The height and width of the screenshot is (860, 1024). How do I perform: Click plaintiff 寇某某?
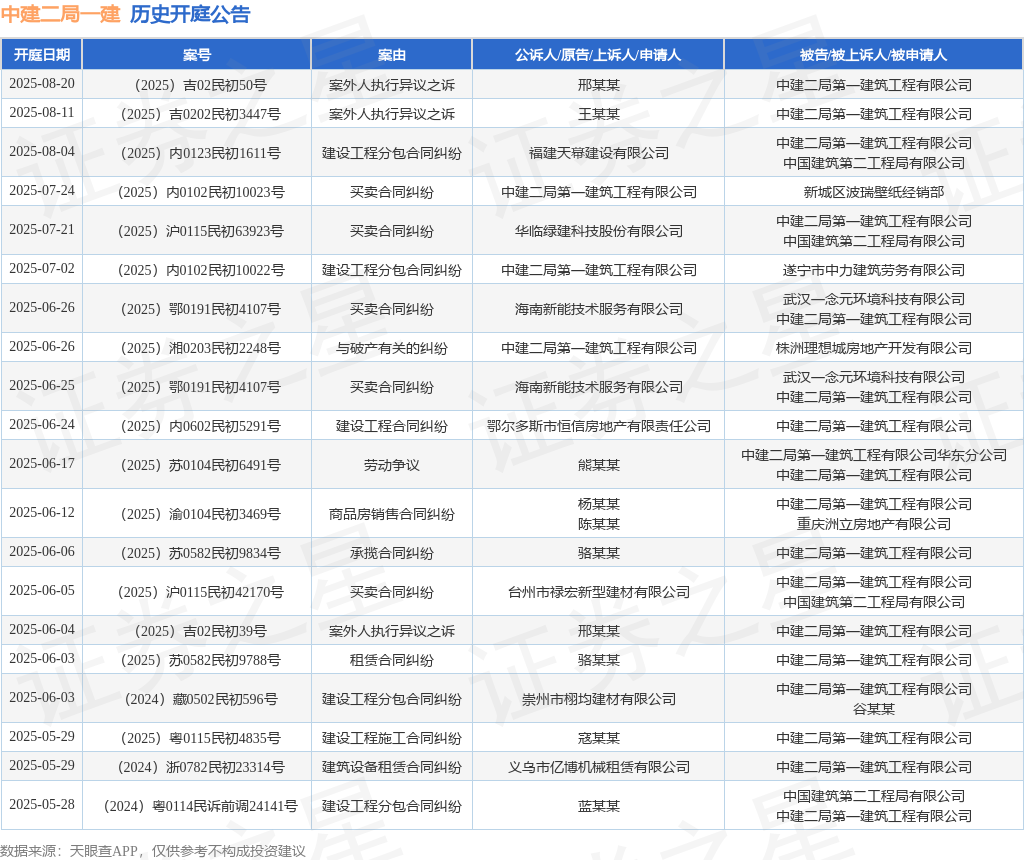598,739
